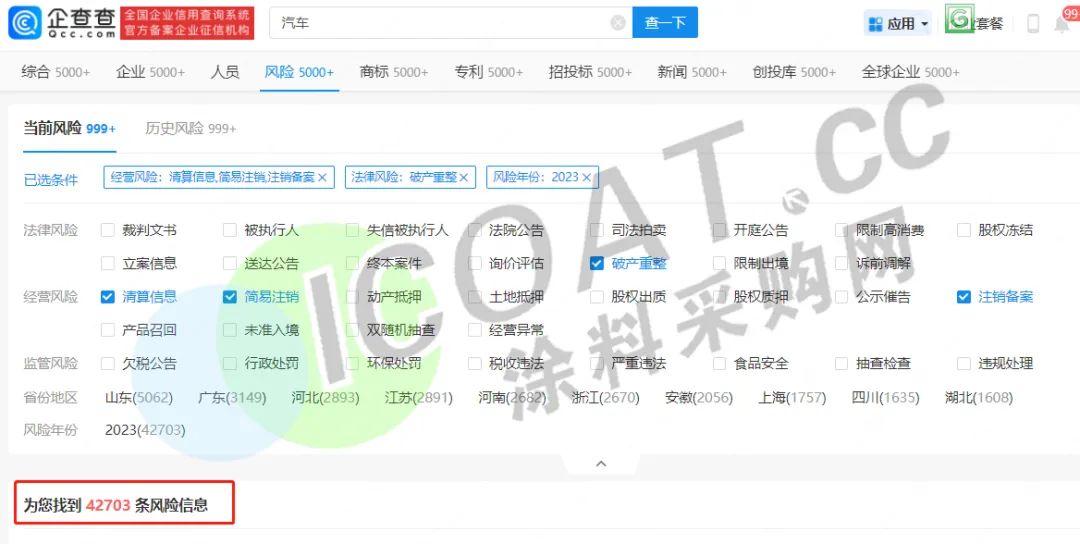Switch to the 历史风险 tab
The width and height of the screenshot is (1080, 544).
click(190, 128)
